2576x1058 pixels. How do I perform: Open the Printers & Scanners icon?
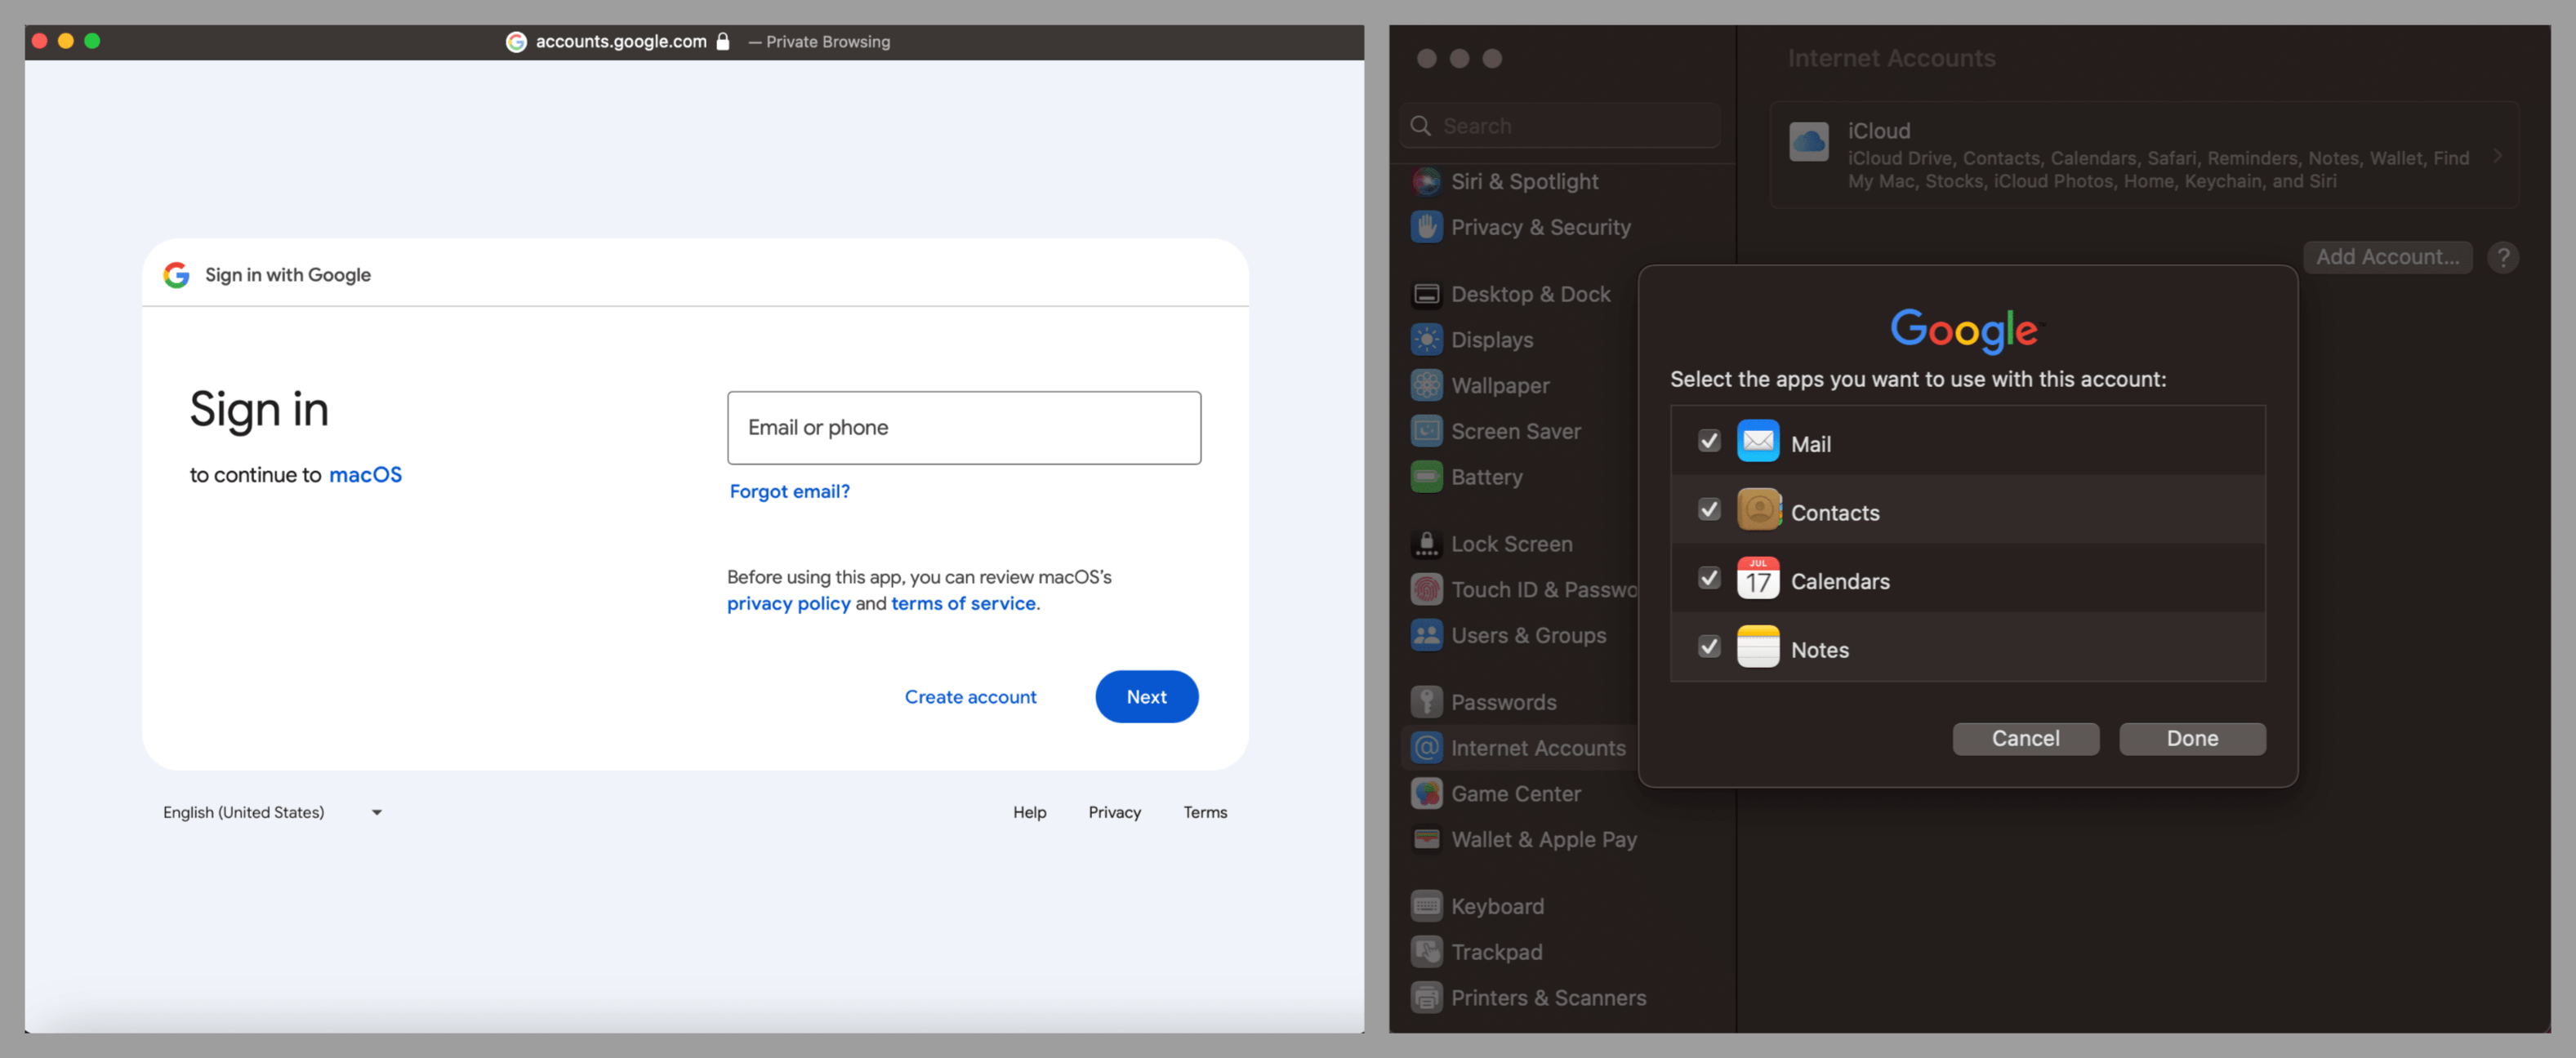(1426, 998)
